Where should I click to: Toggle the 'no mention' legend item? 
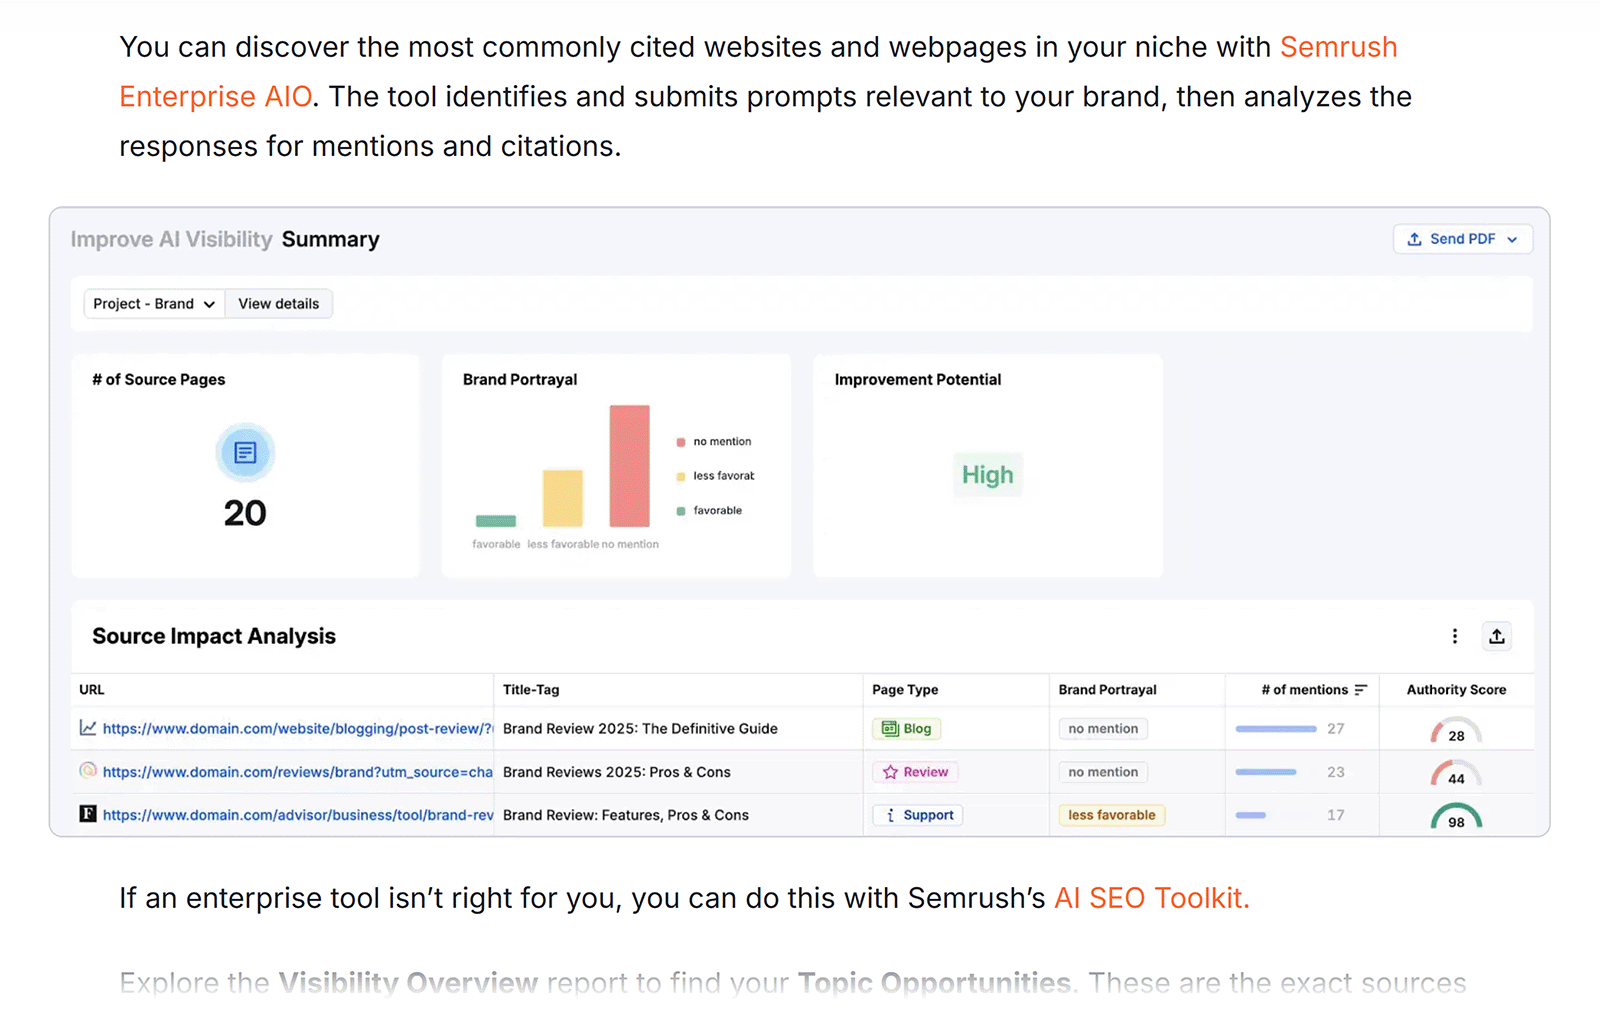pyautogui.click(x=713, y=441)
